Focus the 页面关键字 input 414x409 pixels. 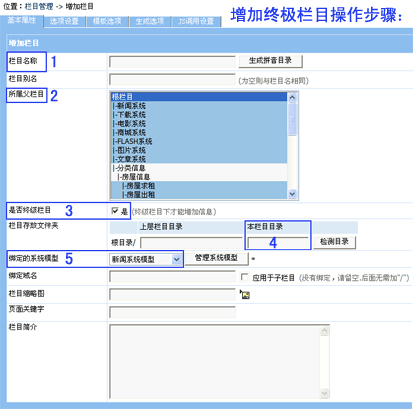[172, 312]
